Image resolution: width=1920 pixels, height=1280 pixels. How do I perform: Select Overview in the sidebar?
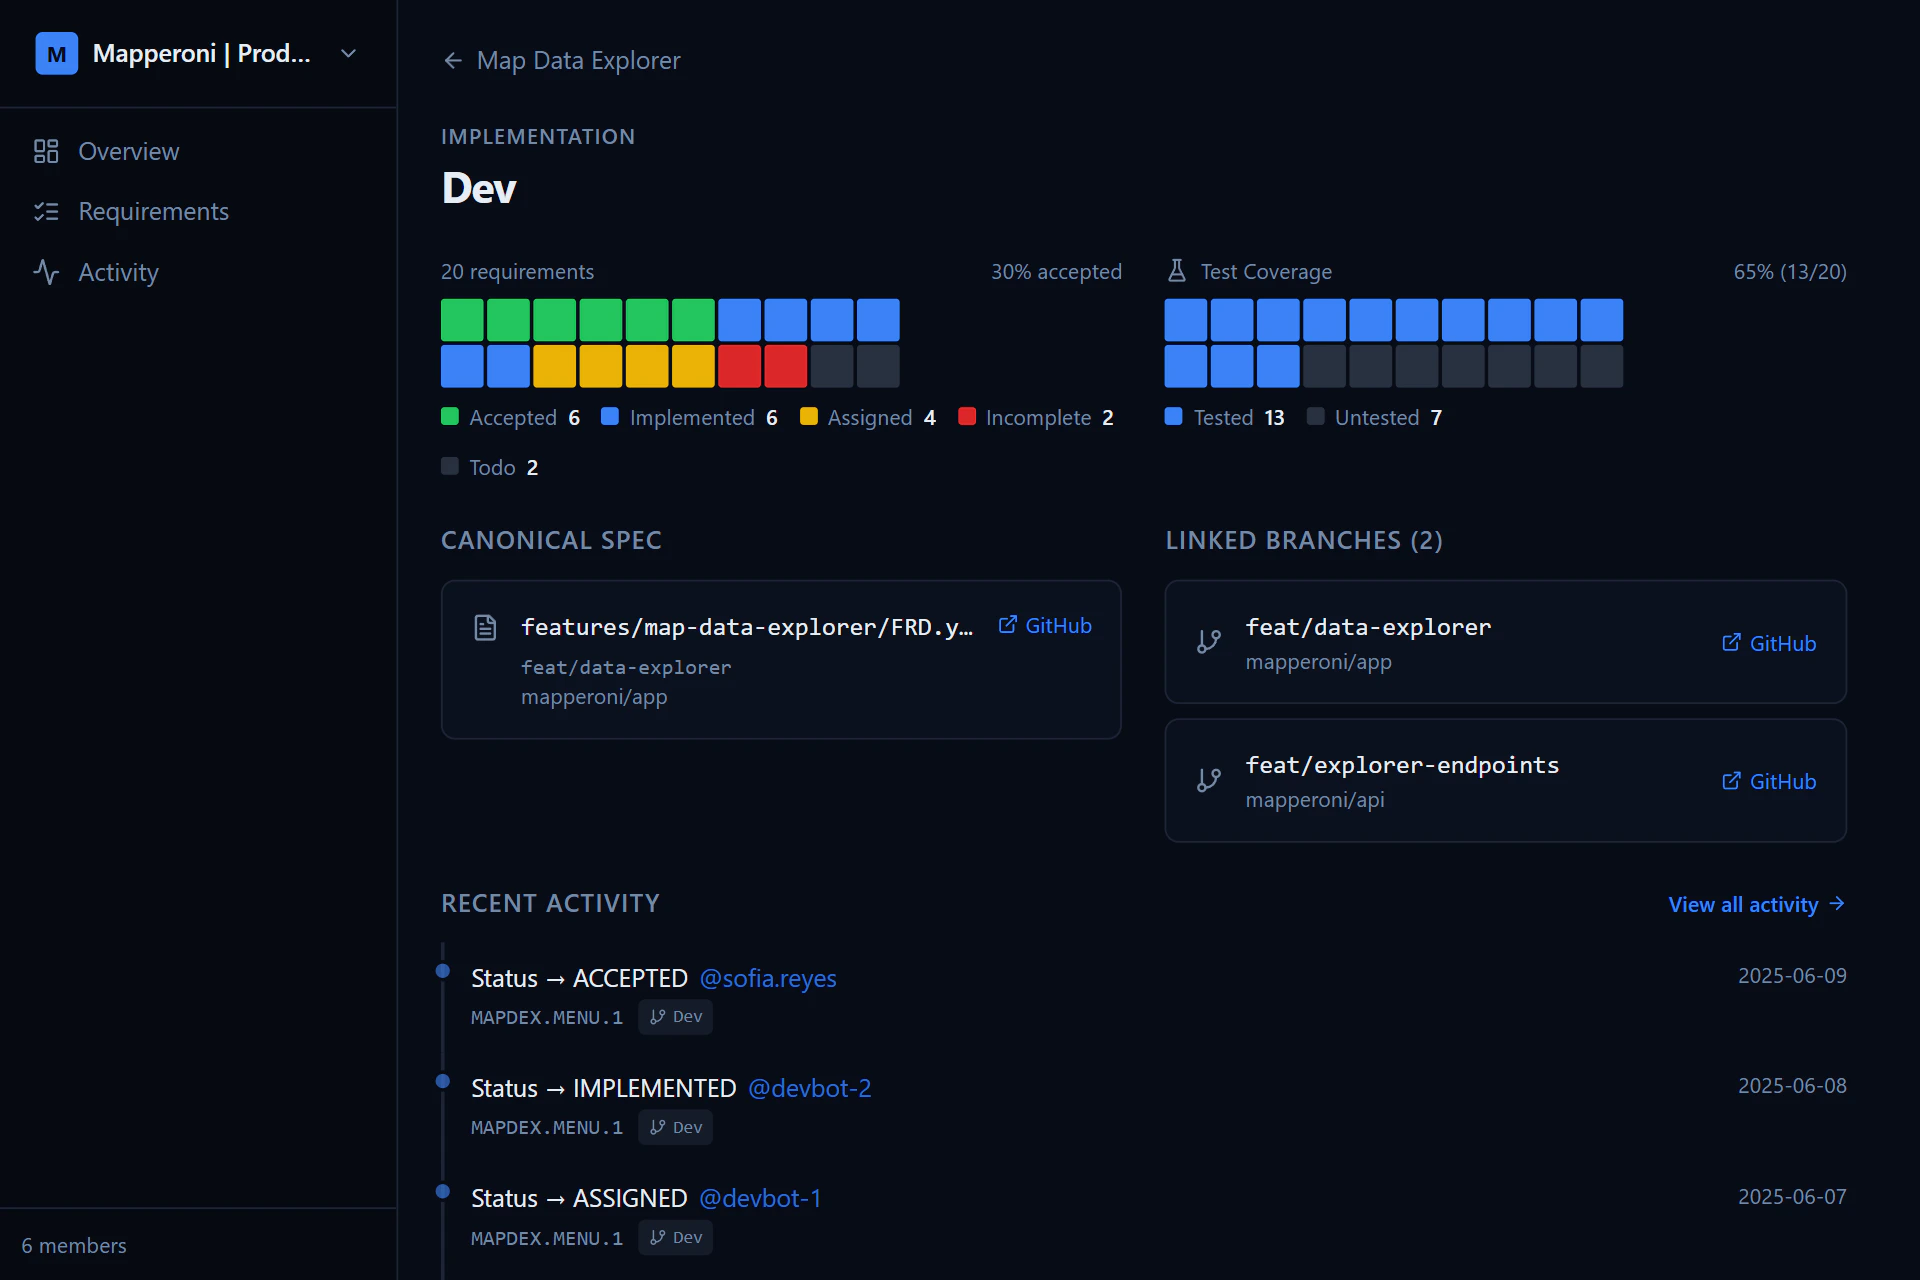tap(129, 151)
